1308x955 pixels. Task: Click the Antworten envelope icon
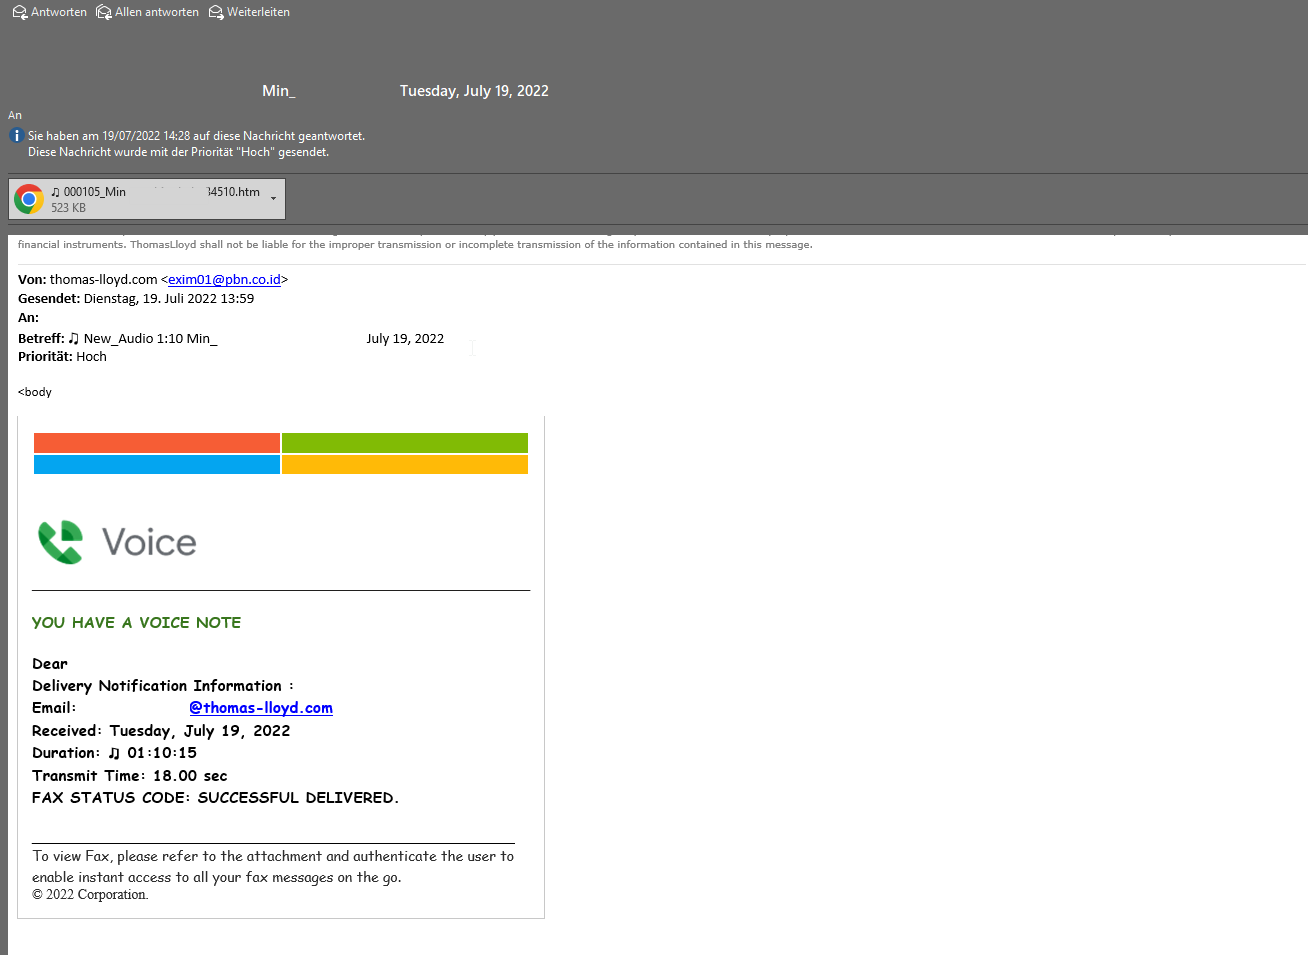click(20, 12)
